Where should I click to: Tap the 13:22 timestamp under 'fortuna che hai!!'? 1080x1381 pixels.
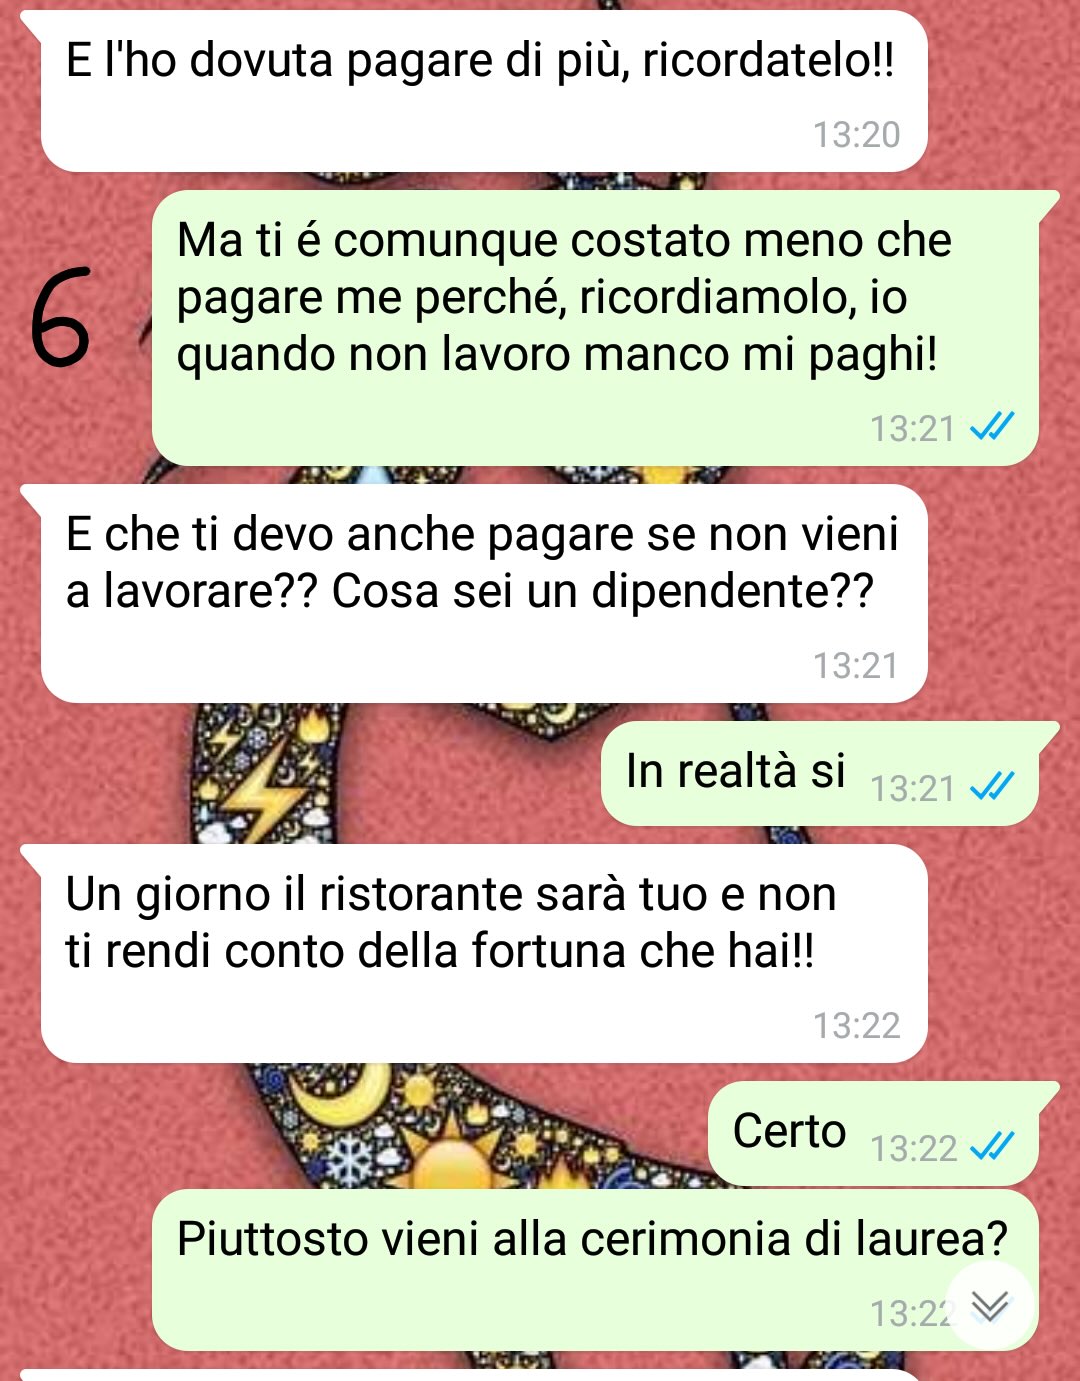(x=856, y=1025)
